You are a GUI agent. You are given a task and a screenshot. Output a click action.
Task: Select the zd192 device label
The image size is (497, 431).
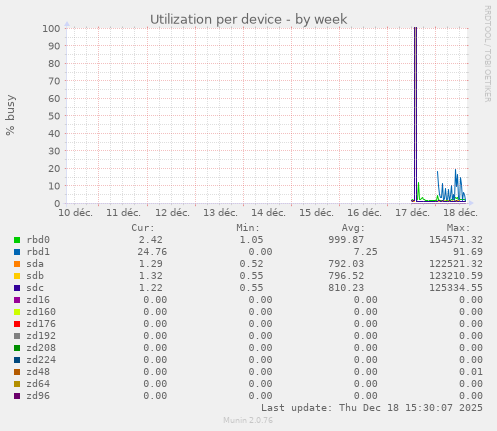pos(41,336)
